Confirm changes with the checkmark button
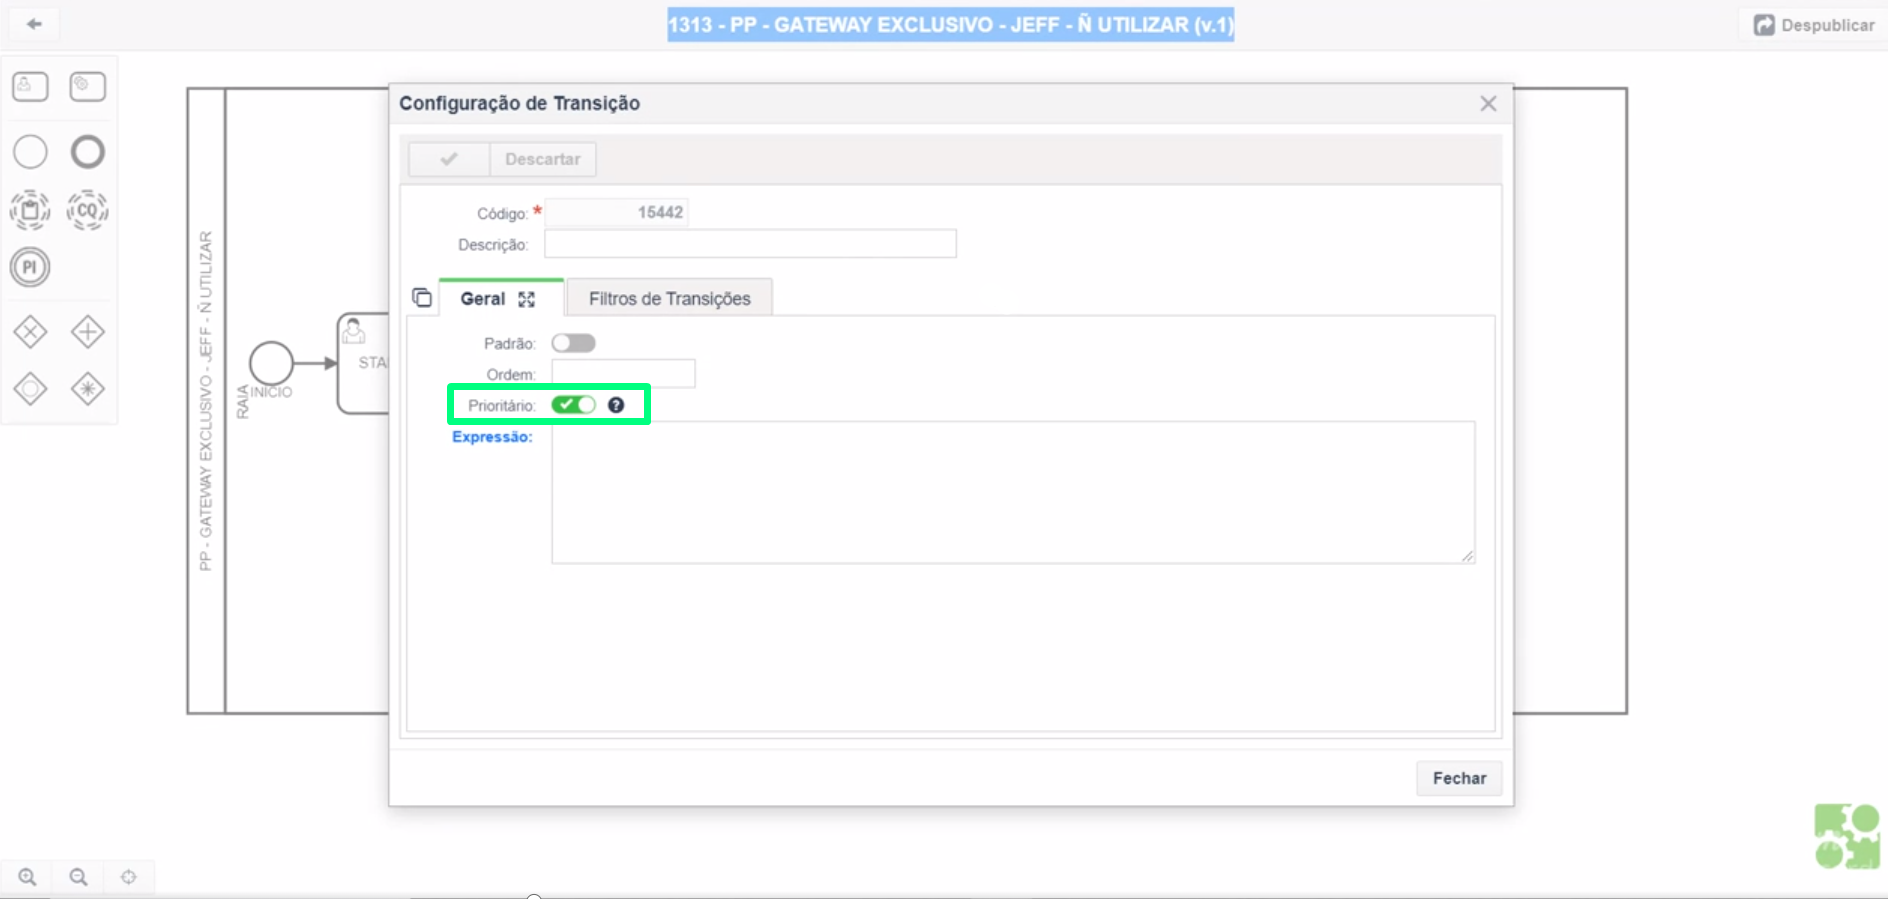1888x899 pixels. click(449, 159)
